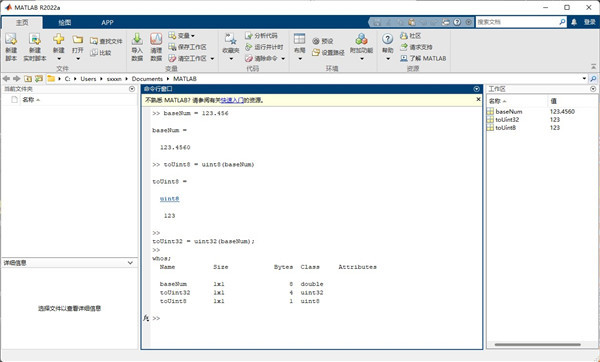Save workspace via 保存工作区
The width and height of the screenshot is (600, 362).
[x=188, y=47]
